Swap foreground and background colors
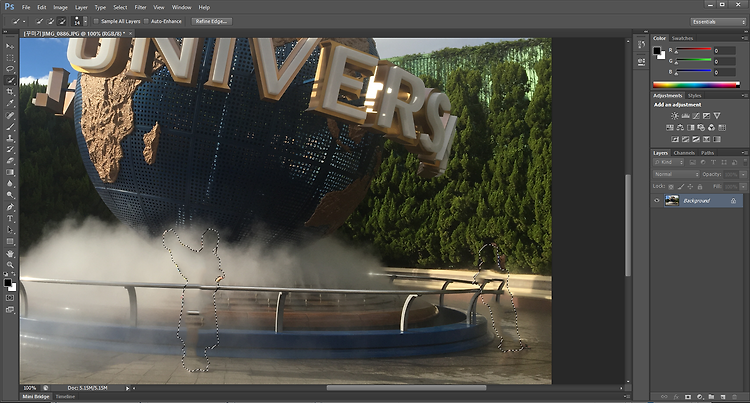The height and width of the screenshot is (403, 750). click(x=13, y=274)
